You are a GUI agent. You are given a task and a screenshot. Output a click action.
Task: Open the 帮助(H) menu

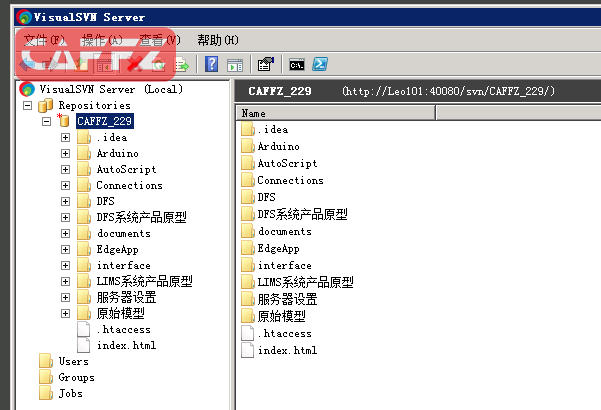click(x=217, y=40)
